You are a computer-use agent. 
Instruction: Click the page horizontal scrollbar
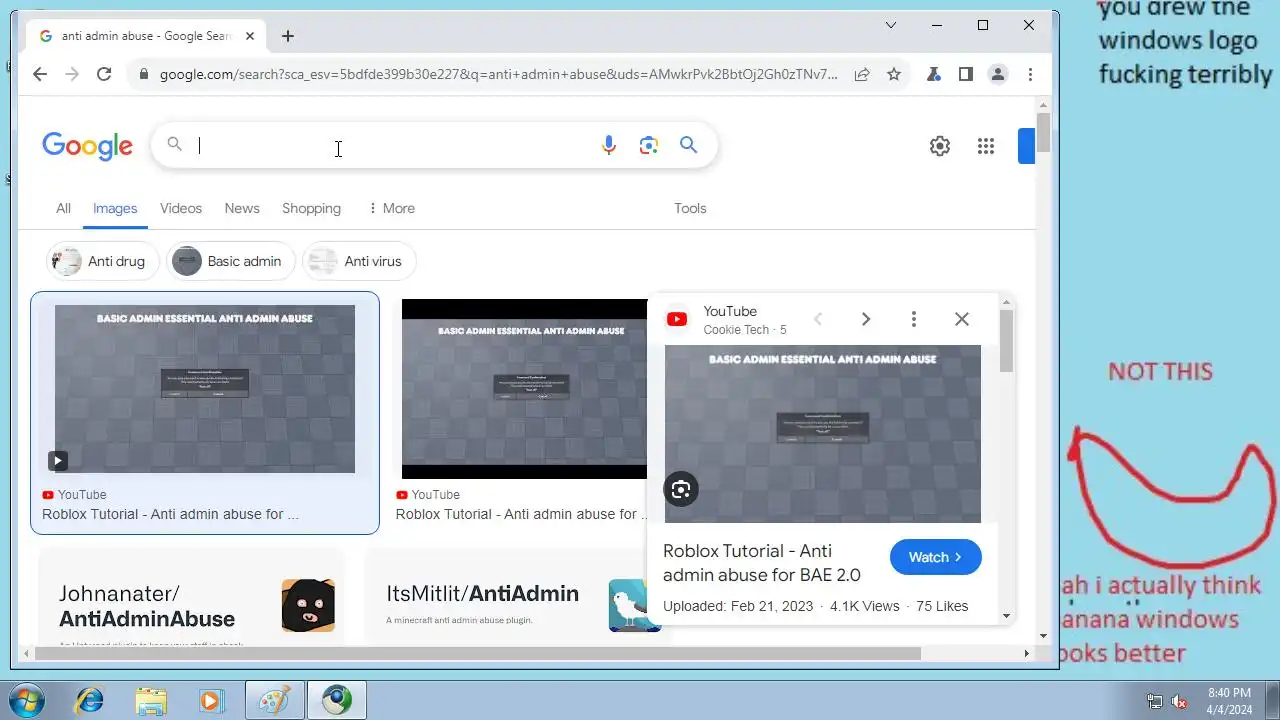click(477, 653)
